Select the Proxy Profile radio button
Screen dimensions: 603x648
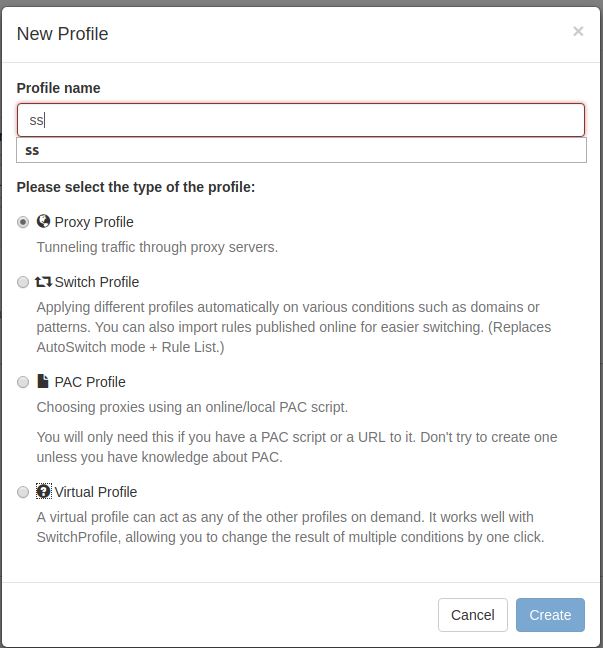click(x=23, y=222)
